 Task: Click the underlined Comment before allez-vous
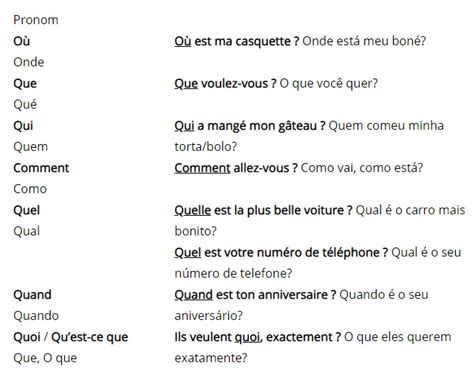pos(202,168)
